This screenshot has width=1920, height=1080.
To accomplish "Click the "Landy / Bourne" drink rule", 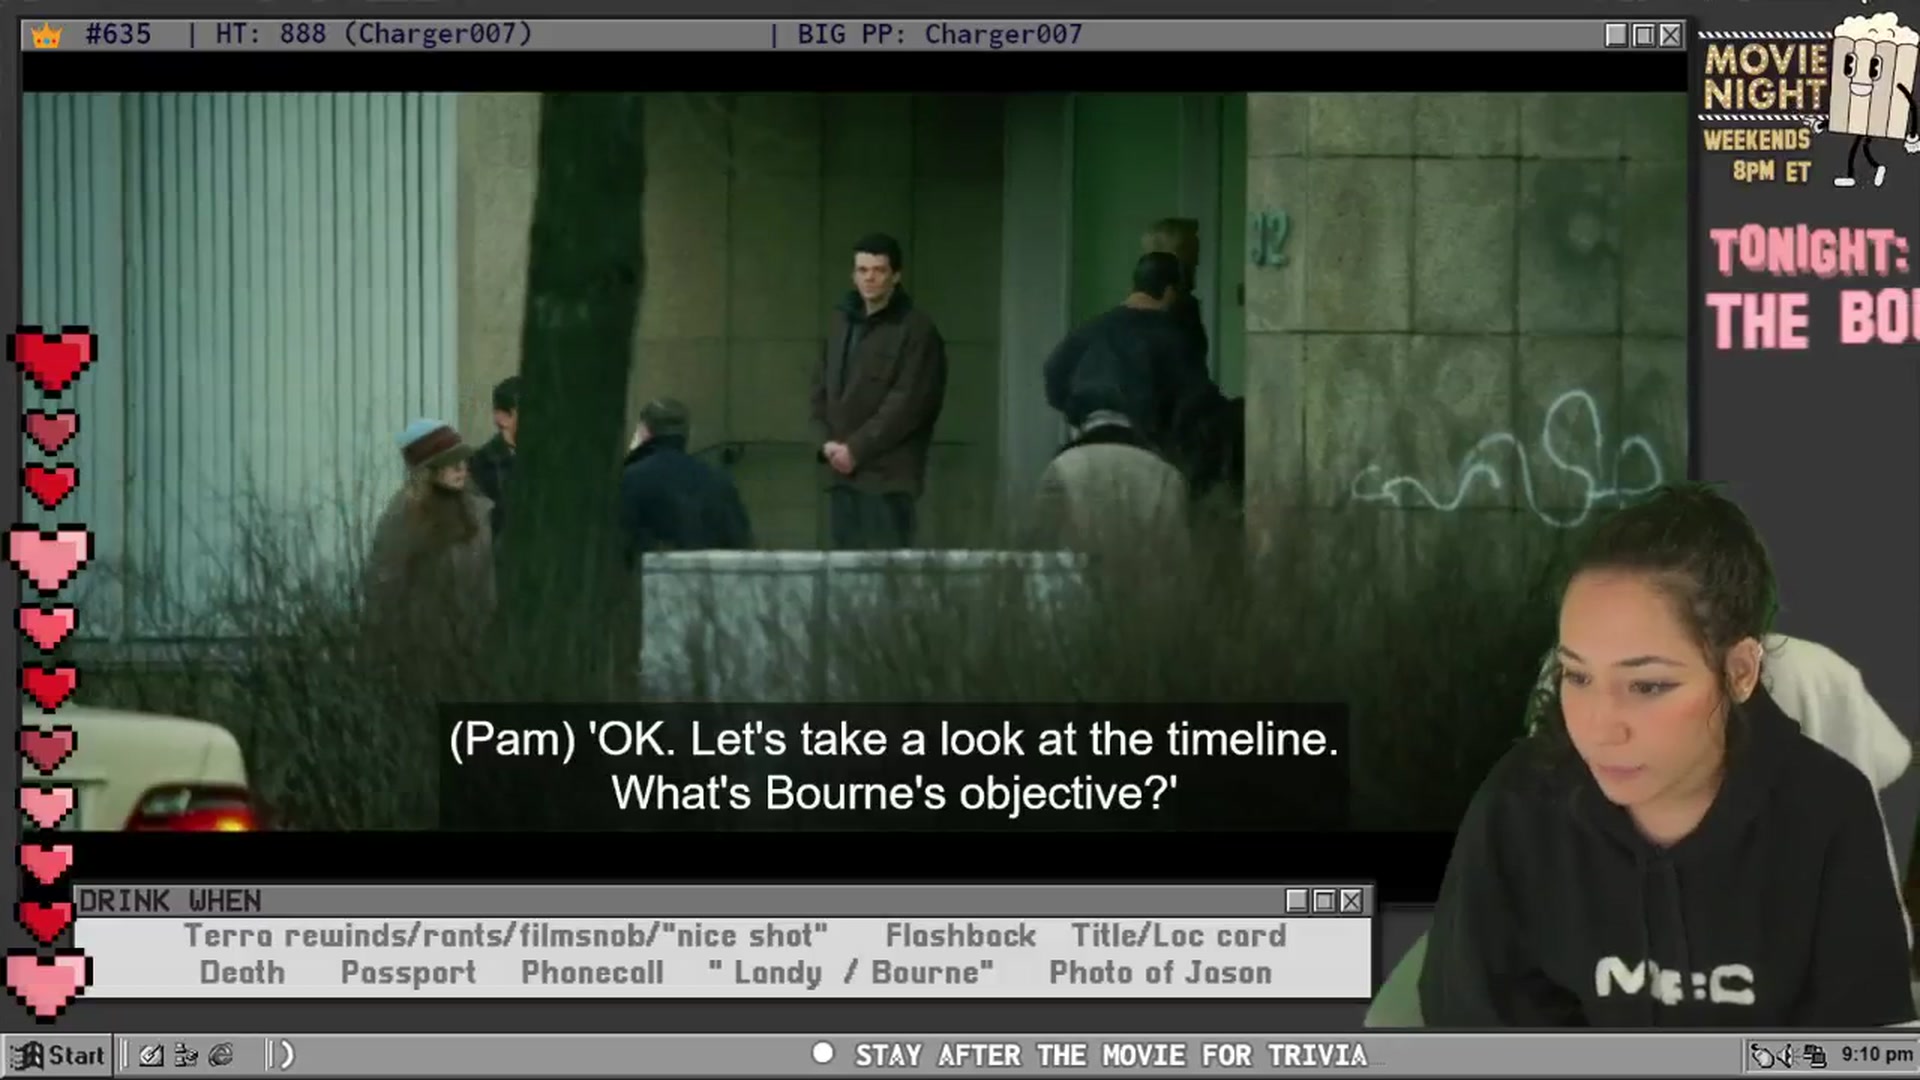I will (x=851, y=973).
